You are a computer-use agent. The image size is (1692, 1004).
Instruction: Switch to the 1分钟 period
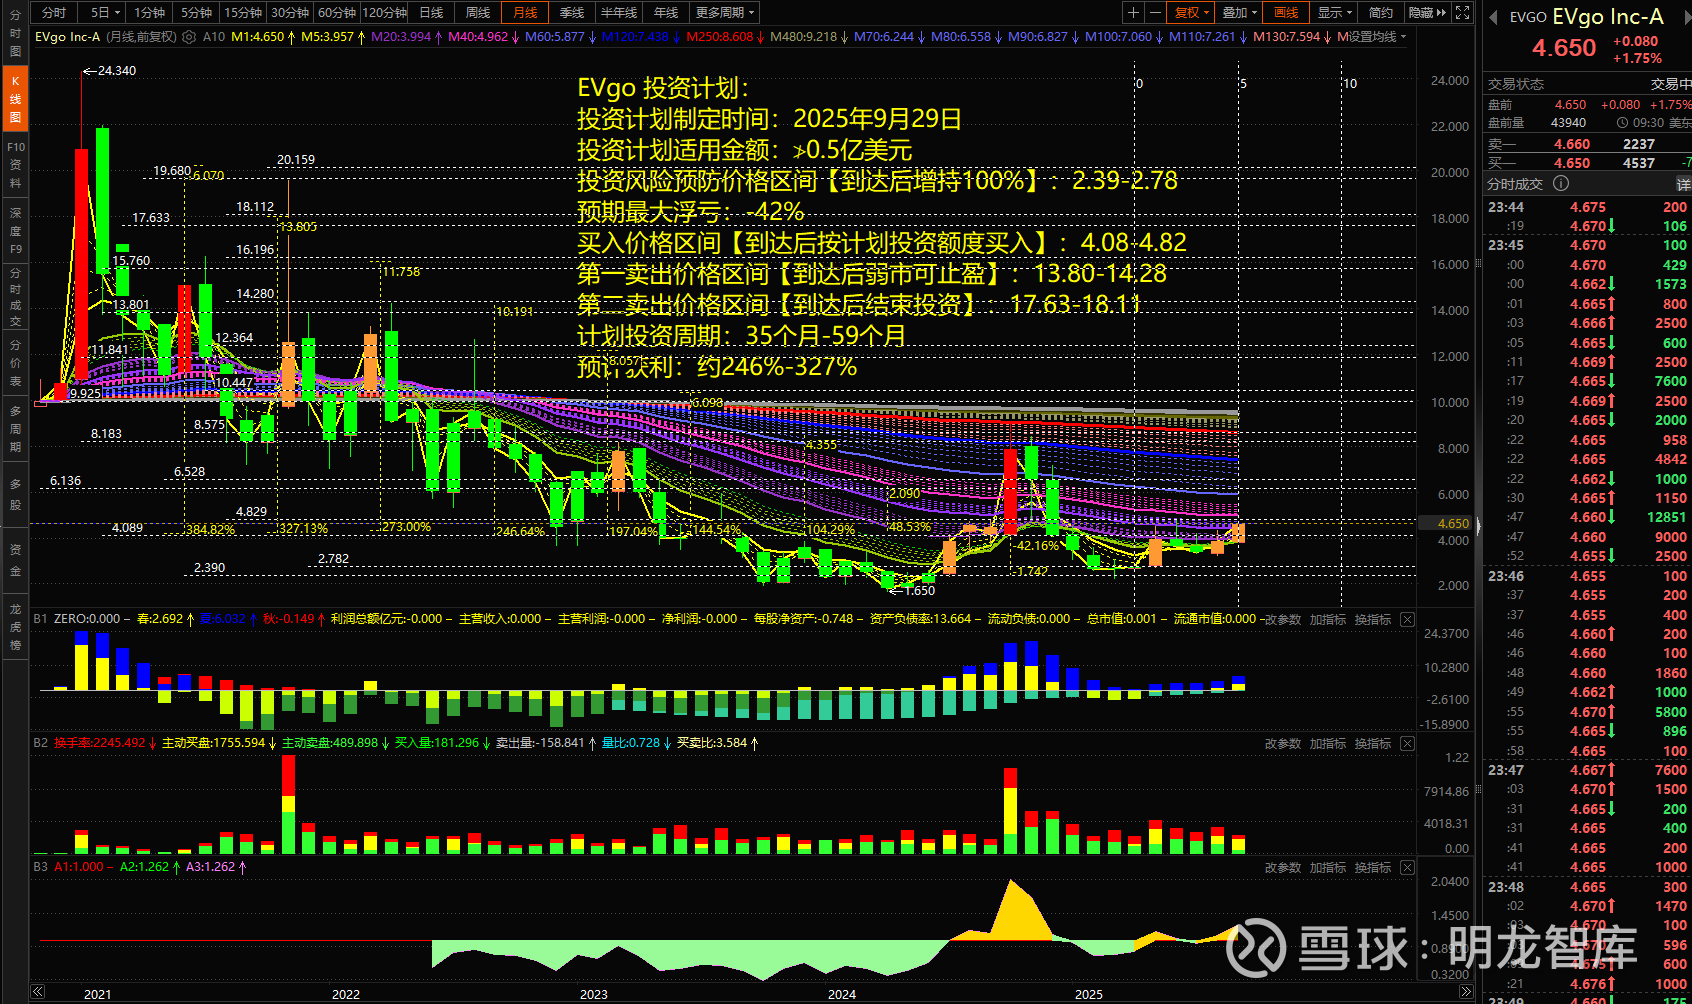[x=150, y=13]
